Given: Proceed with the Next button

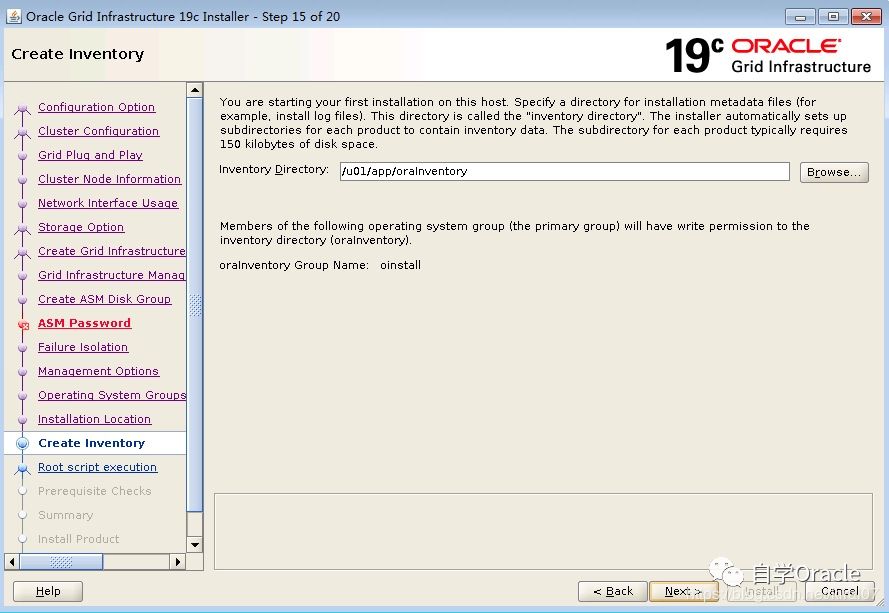Looking at the screenshot, I should (x=683, y=591).
